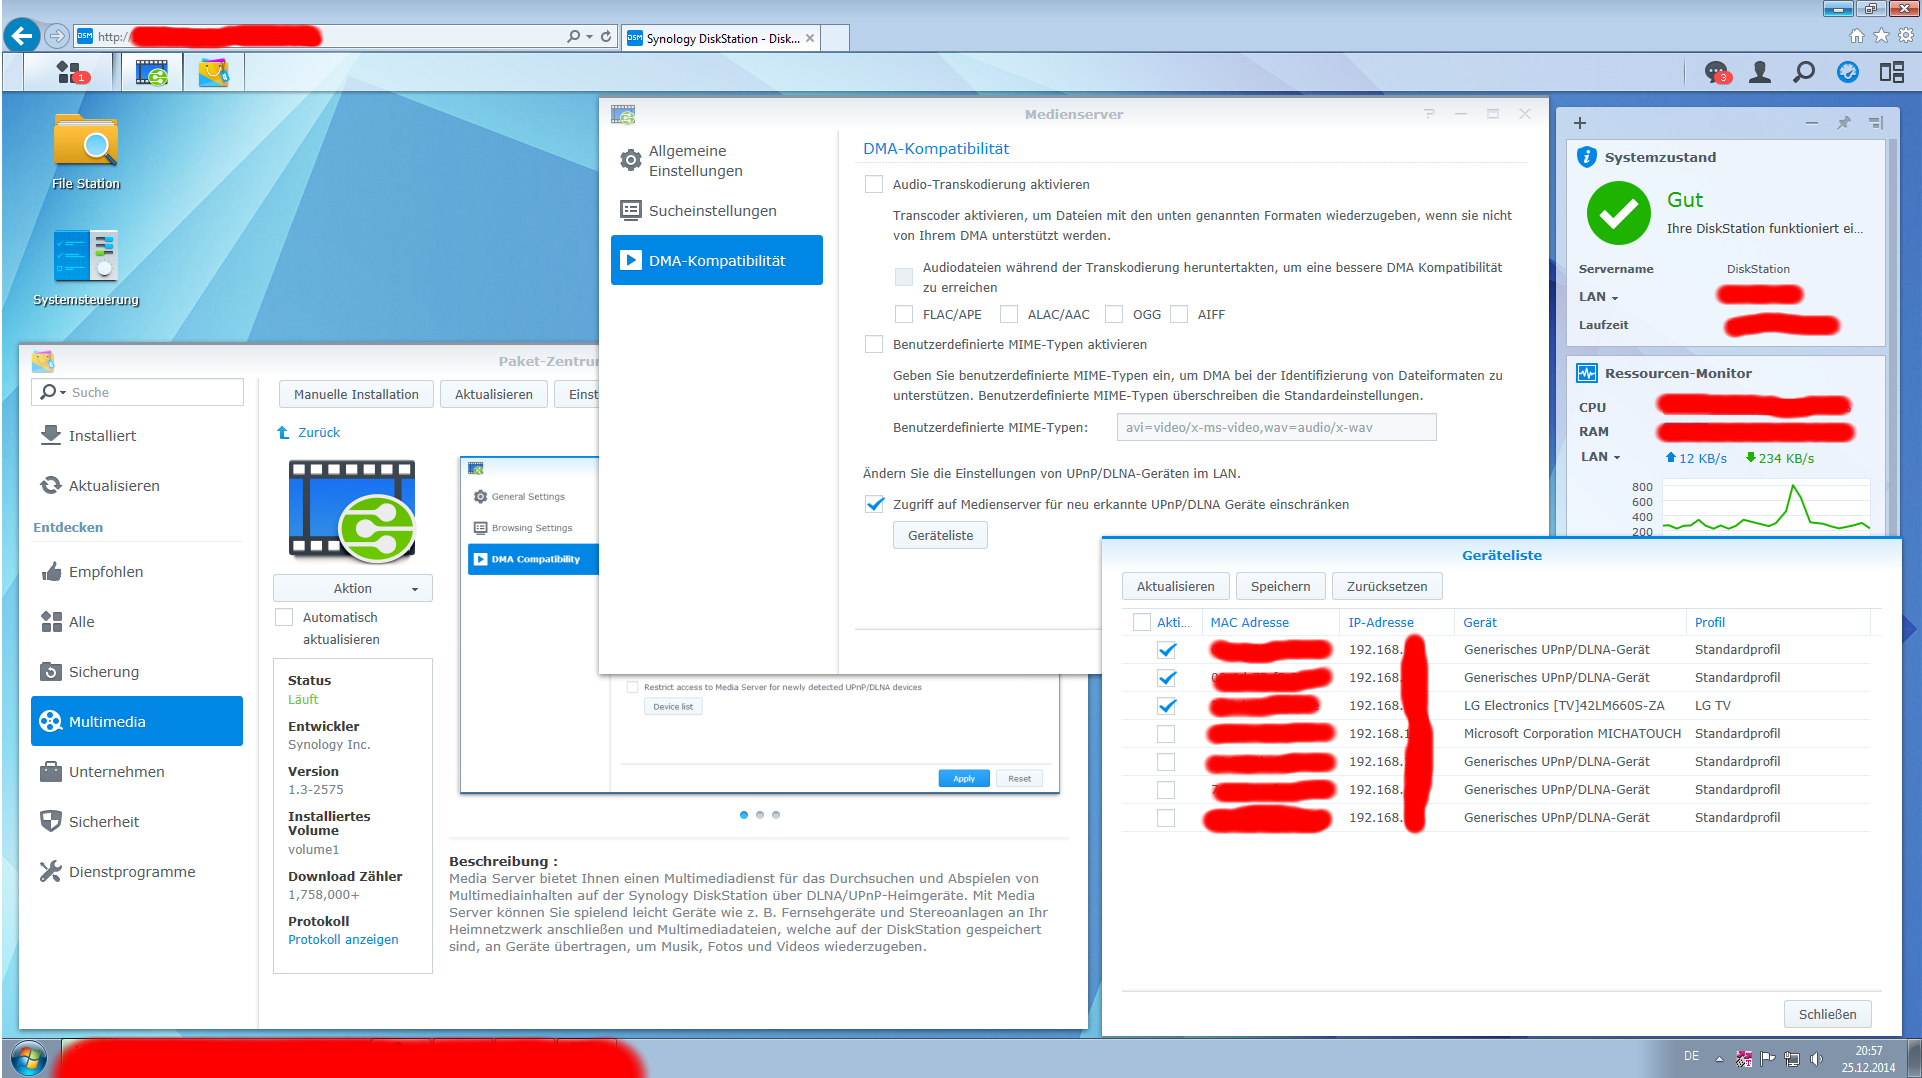1922x1078 pixels.
Task: Expand the Aktion dropdown
Action: [x=353, y=589]
